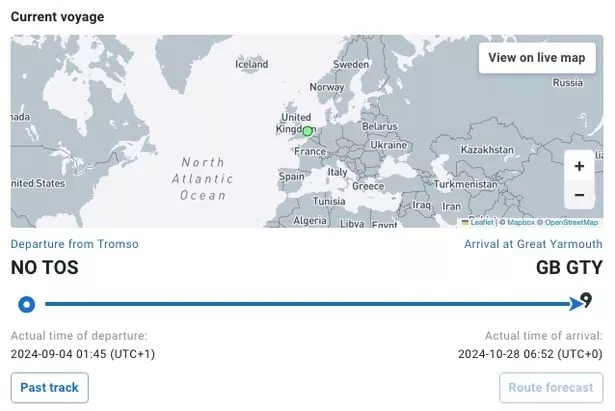Screen dimensions: 615x411
Task: Click the NO TOS port code
Action: [x=45, y=267]
